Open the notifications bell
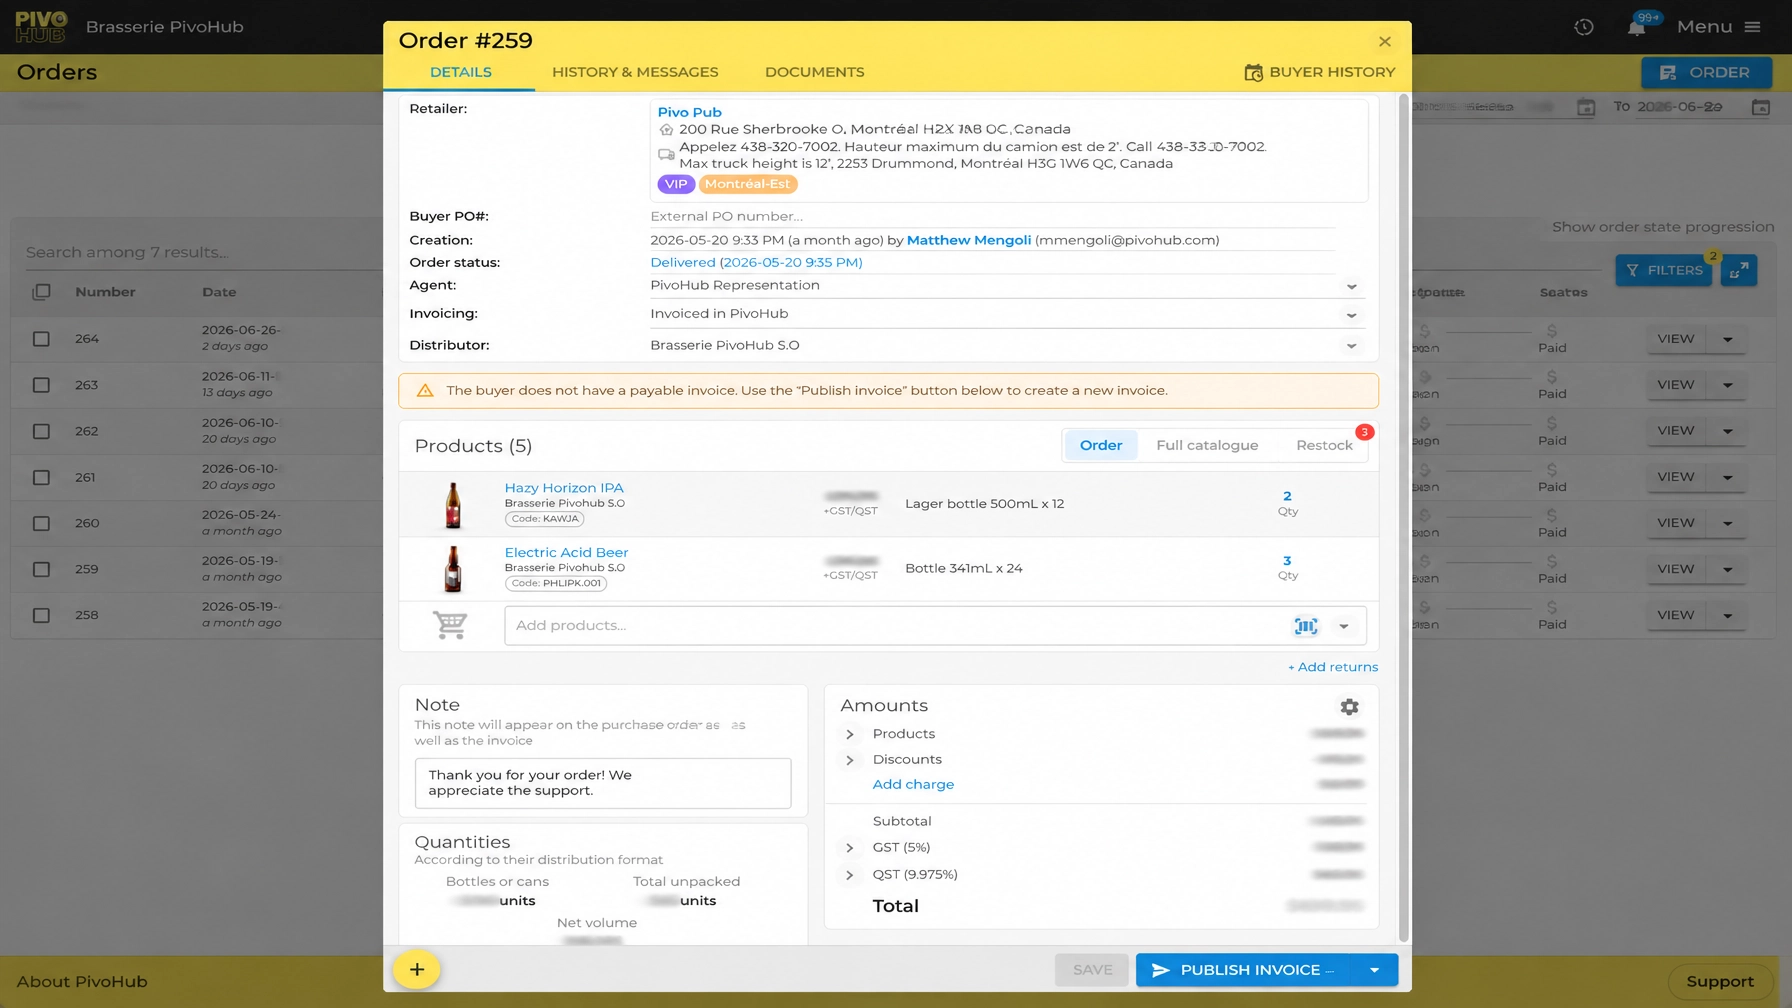 coord(1636,27)
